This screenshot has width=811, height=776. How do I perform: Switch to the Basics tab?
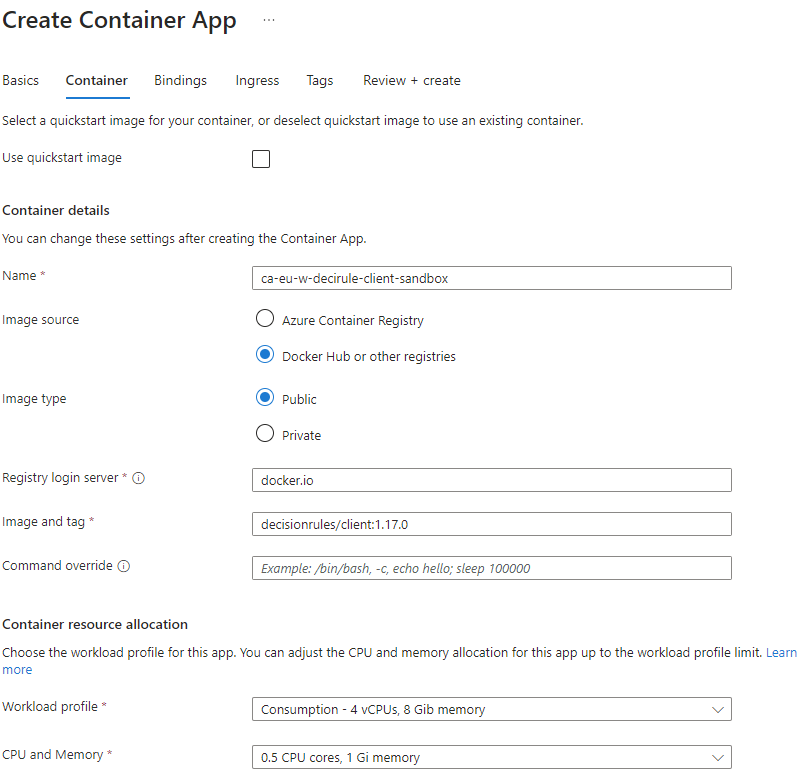[x=21, y=81]
